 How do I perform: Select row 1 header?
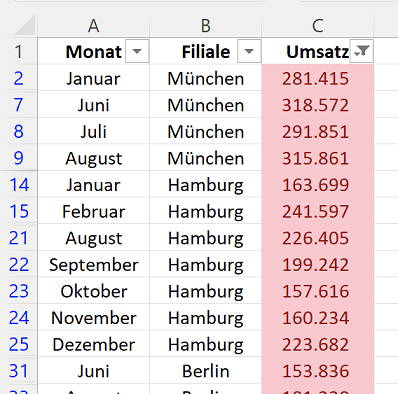[x=19, y=51]
